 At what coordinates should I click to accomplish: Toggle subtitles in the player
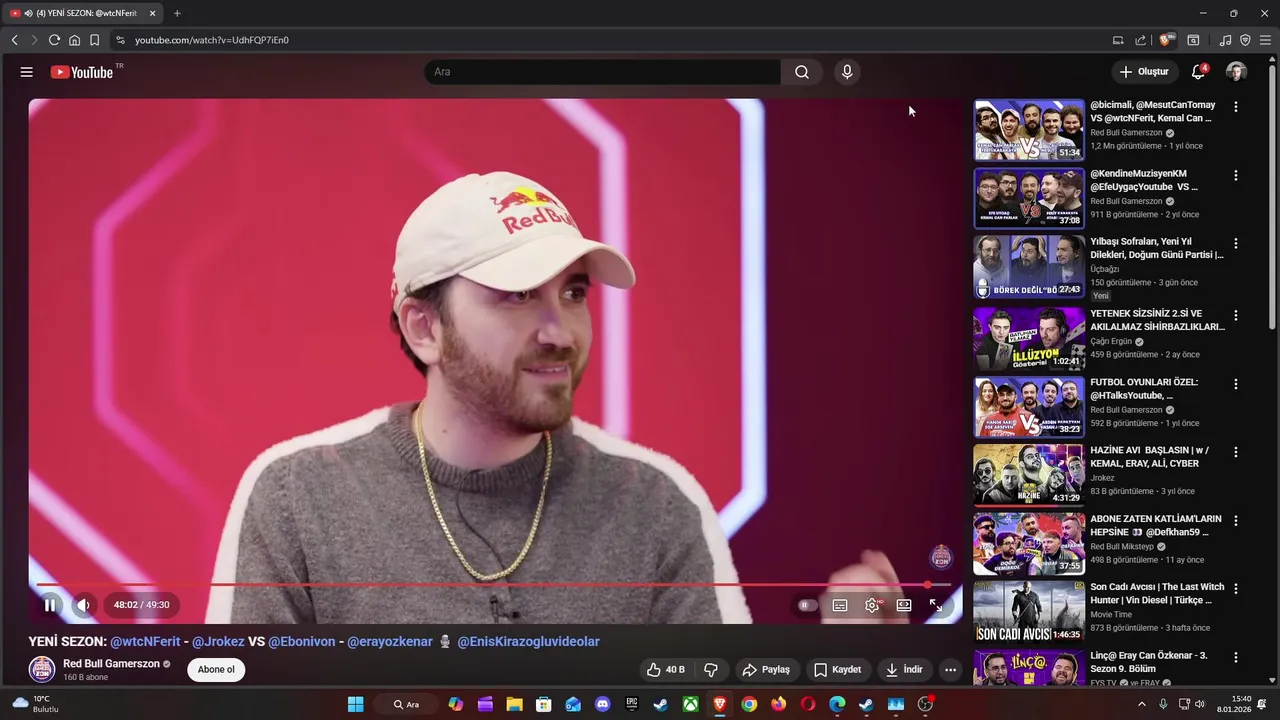840,605
